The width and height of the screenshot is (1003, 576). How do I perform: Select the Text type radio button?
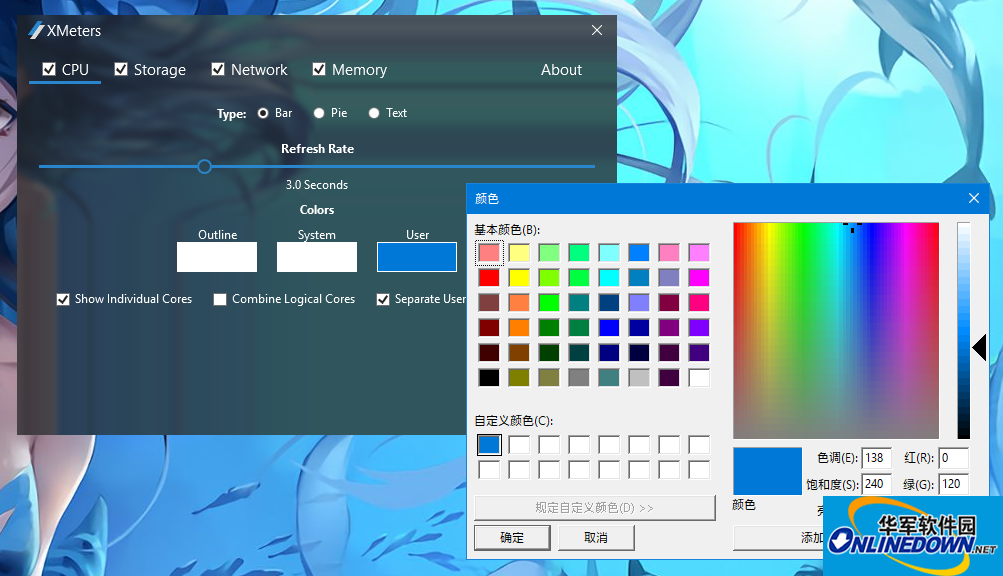[x=374, y=113]
